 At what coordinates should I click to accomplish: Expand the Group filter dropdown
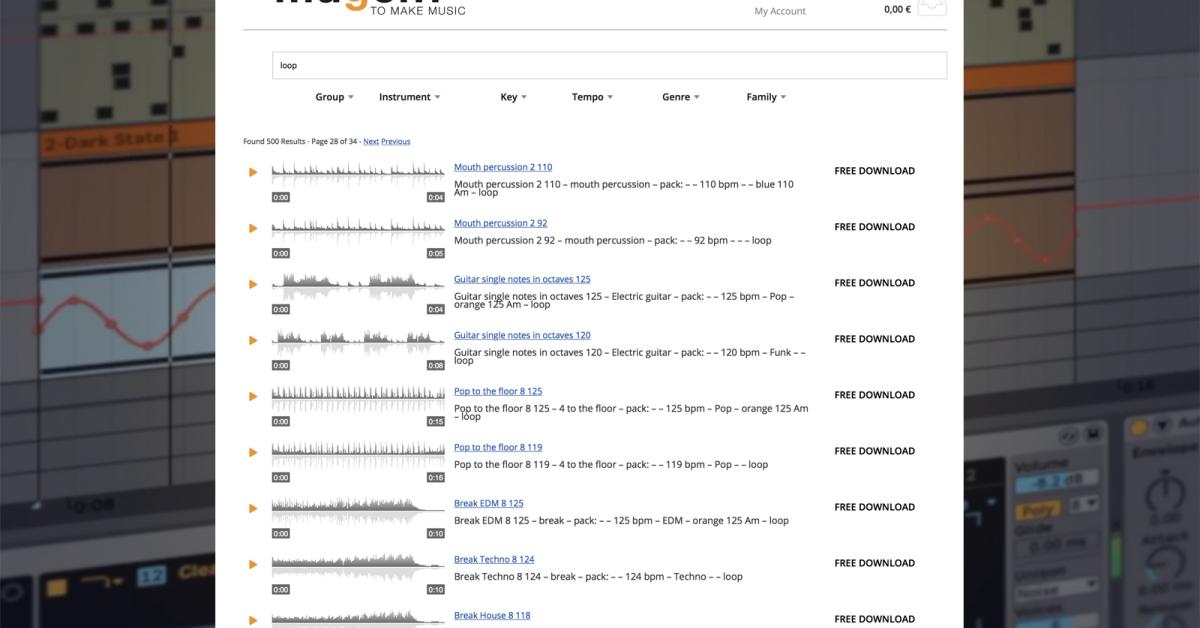coord(334,97)
